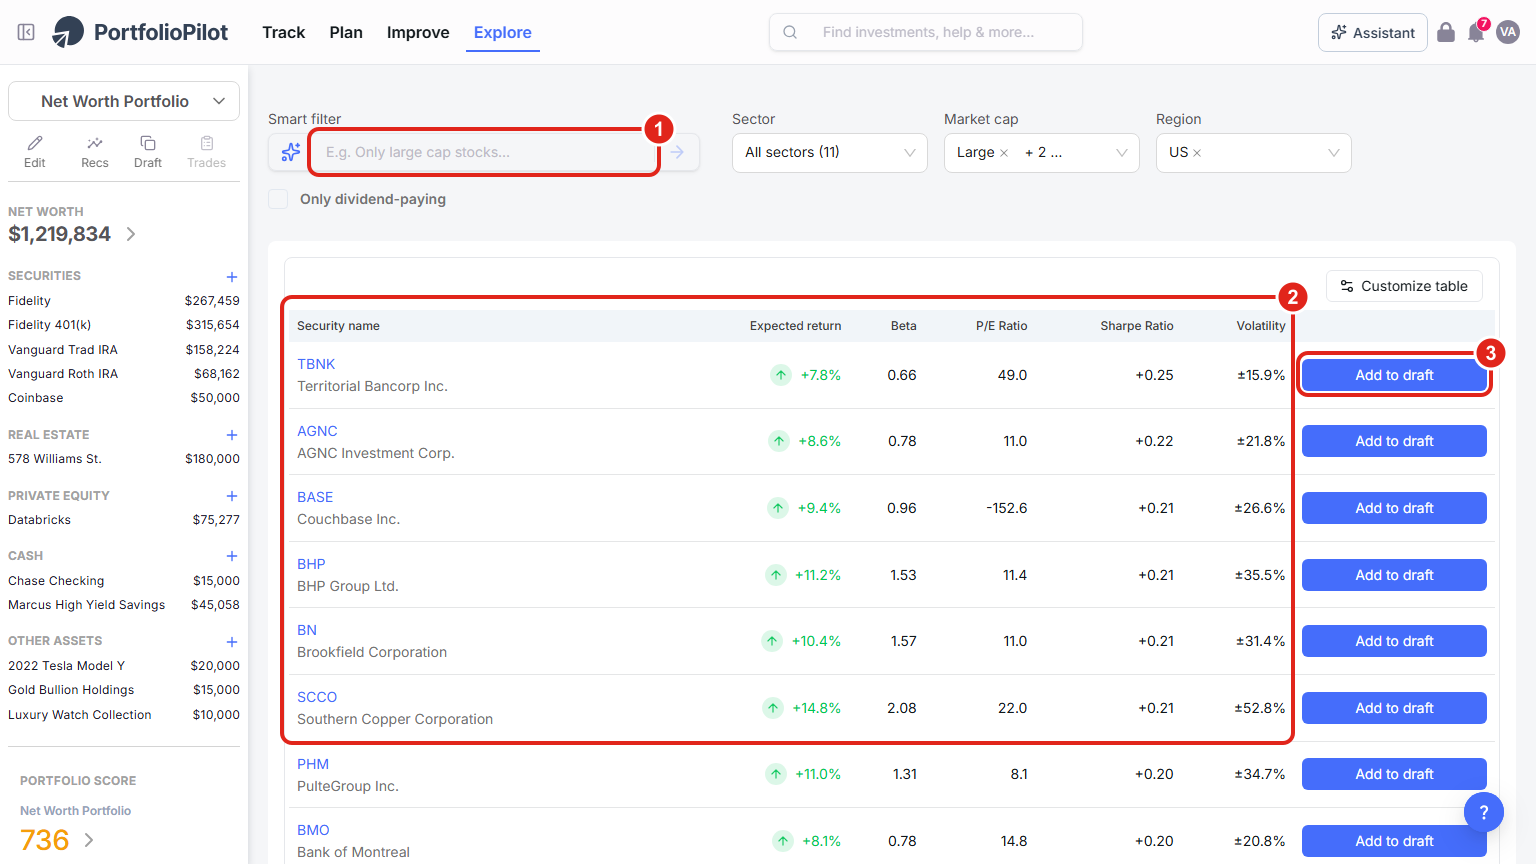Viewport: 1536px width, 864px height.
Task: Go to the Plan tab
Action: tap(346, 32)
